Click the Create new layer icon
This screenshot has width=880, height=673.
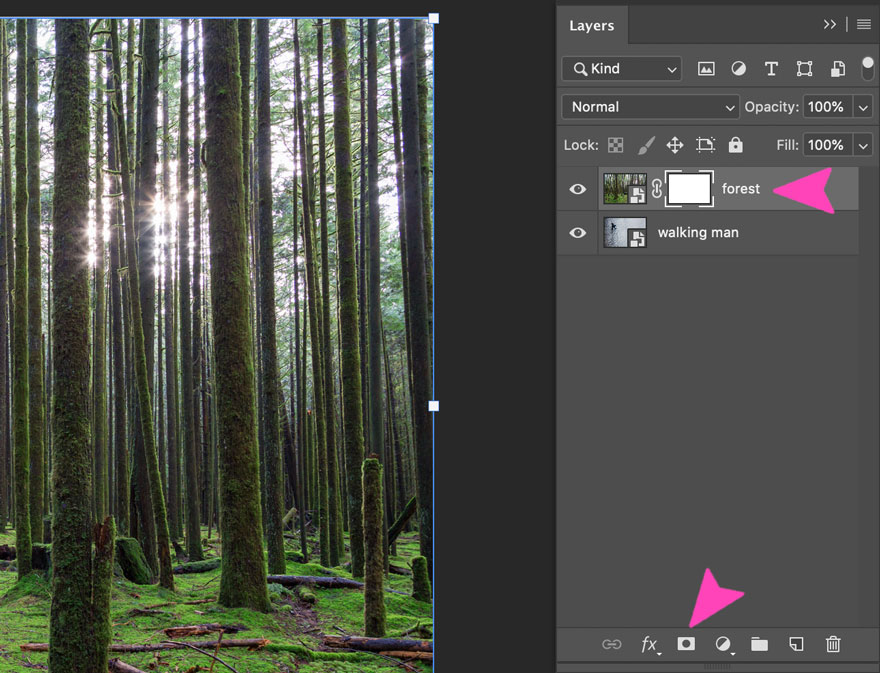[796, 644]
